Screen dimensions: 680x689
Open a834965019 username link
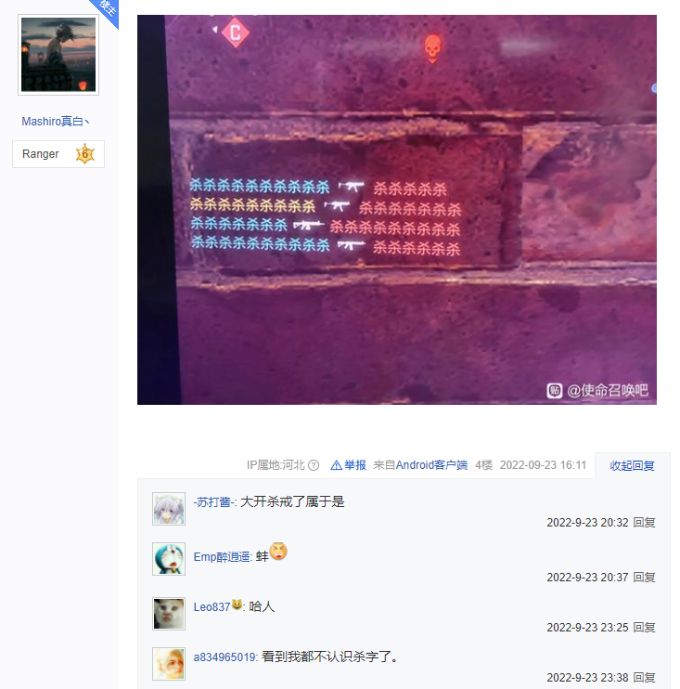click(x=225, y=657)
